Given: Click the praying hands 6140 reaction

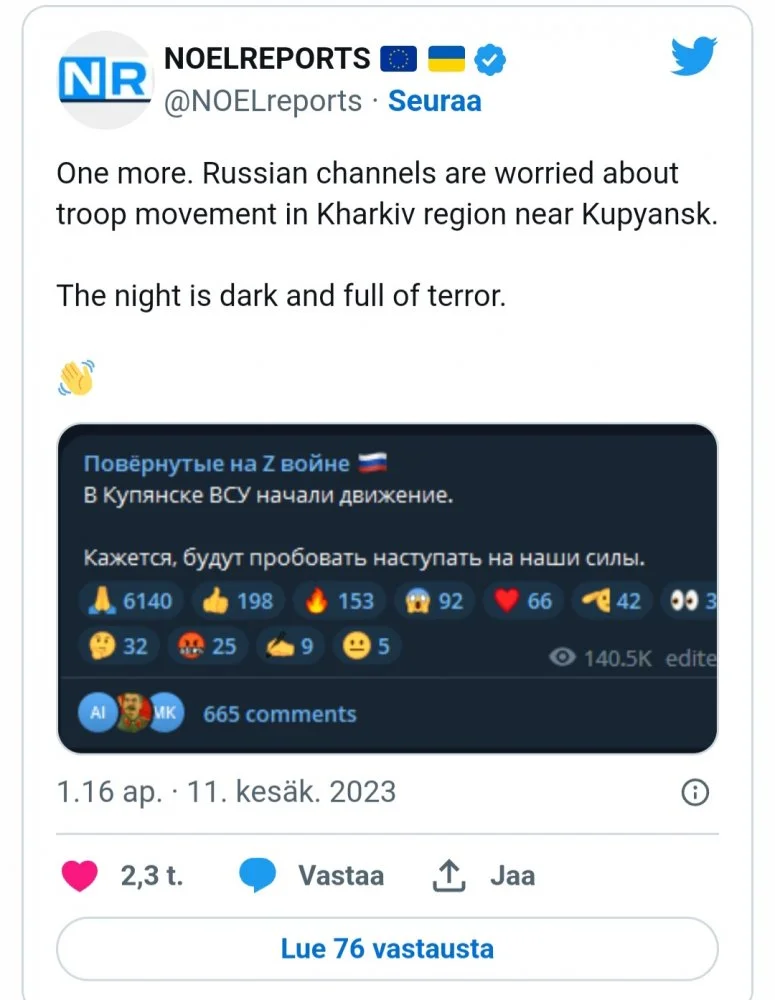Looking at the screenshot, I should click(128, 600).
